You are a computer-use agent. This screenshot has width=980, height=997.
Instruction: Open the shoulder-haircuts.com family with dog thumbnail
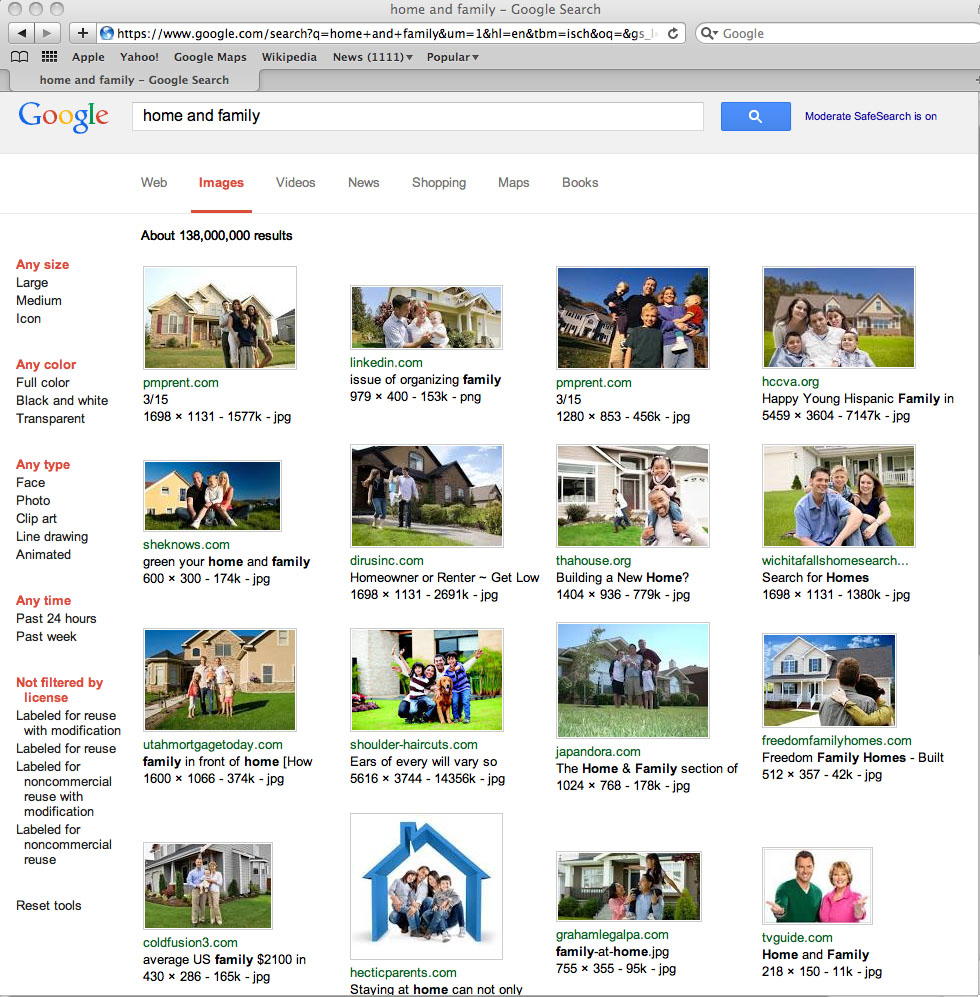tap(426, 680)
